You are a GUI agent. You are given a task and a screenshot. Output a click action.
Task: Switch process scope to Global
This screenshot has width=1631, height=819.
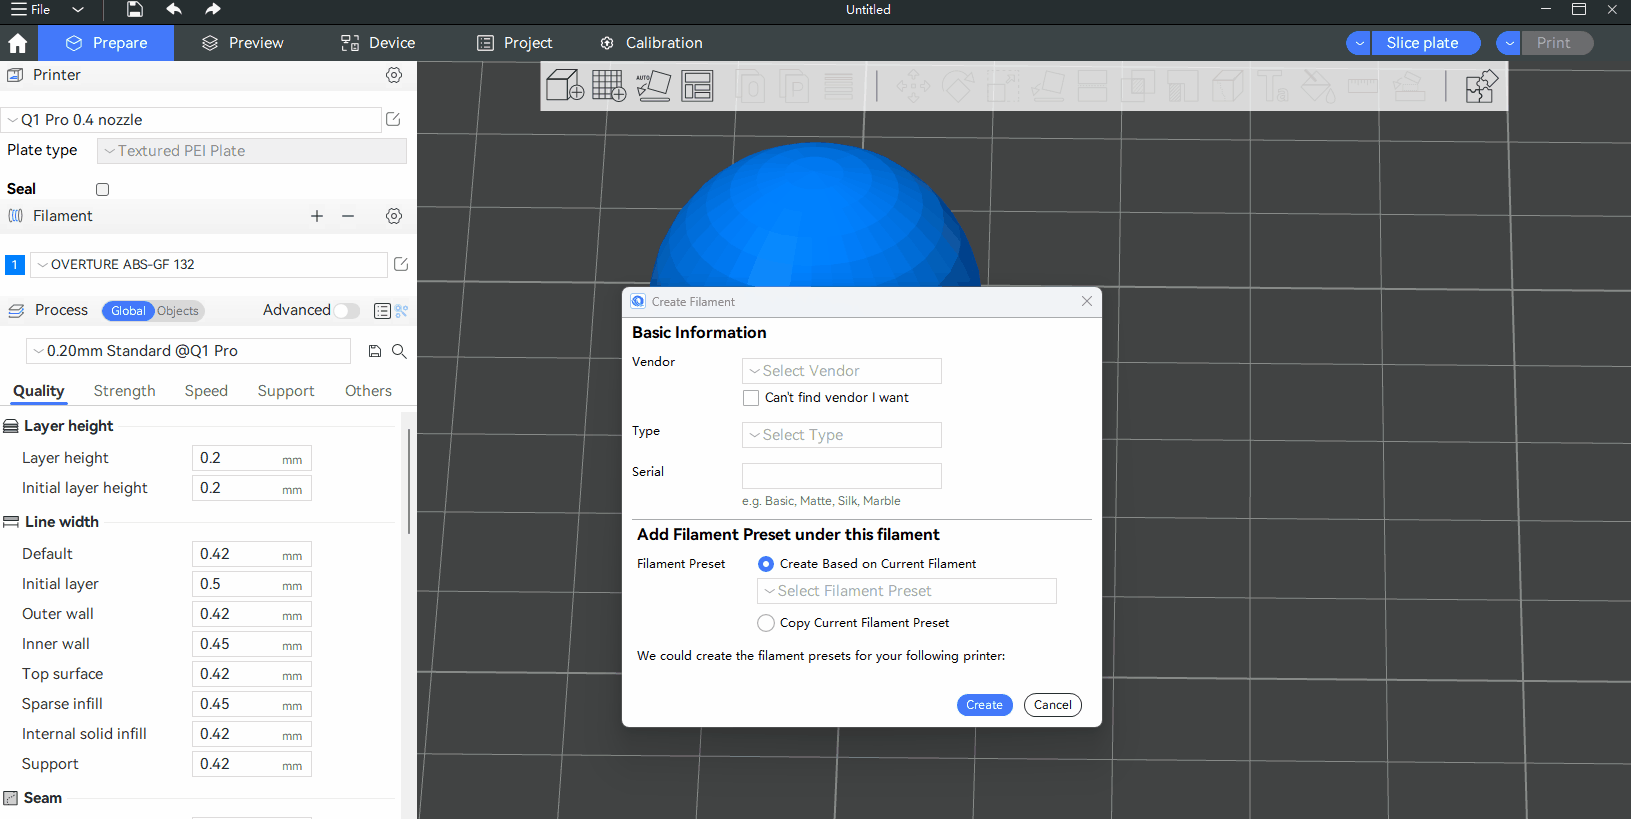128,311
